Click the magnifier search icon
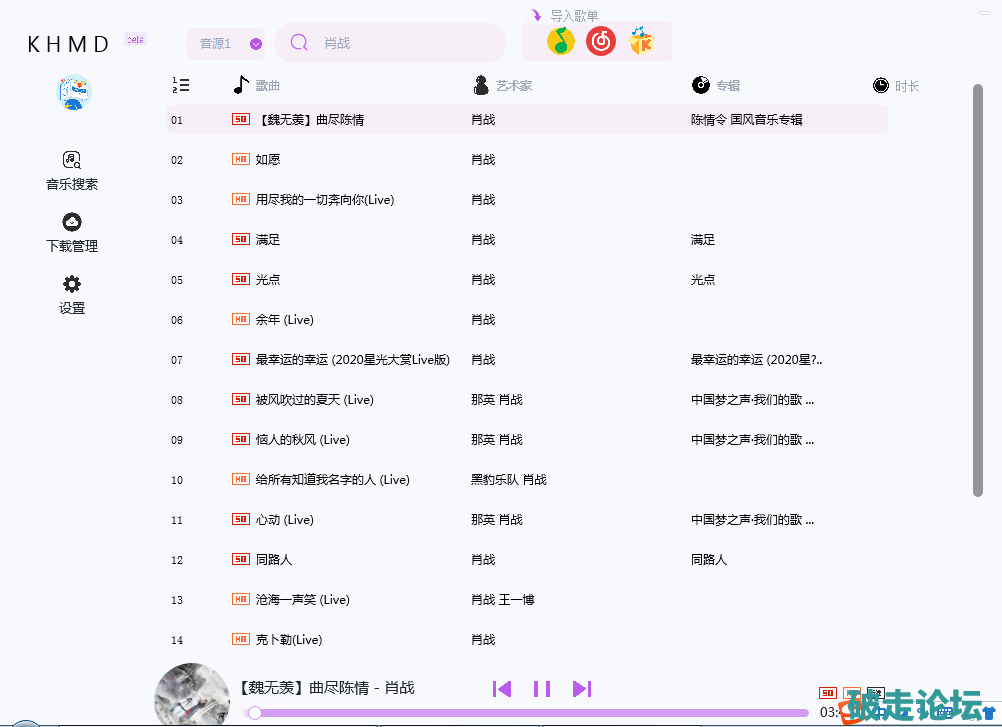The height and width of the screenshot is (727, 1002). pos(299,43)
